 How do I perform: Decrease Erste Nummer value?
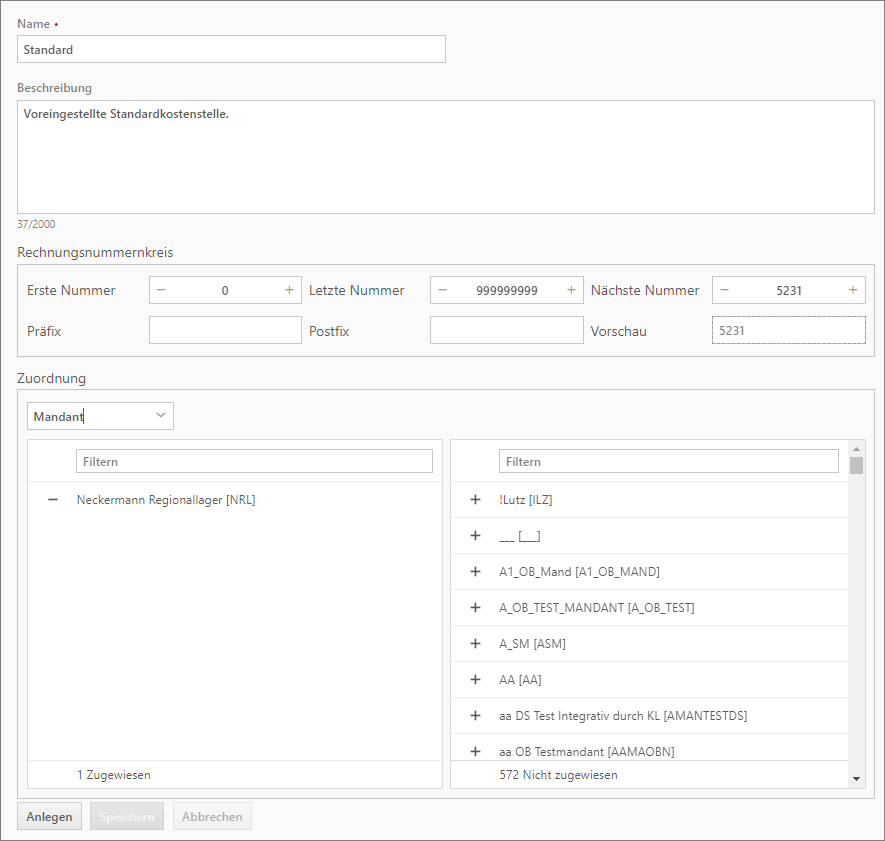point(161,290)
